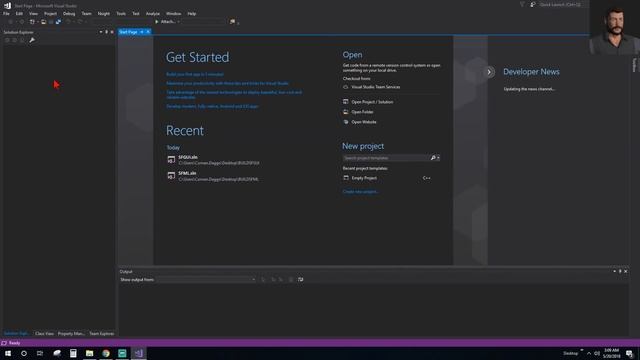Click the SFGUI.sln solution file icon
Screen dimensions: 640x360
point(171,160)
